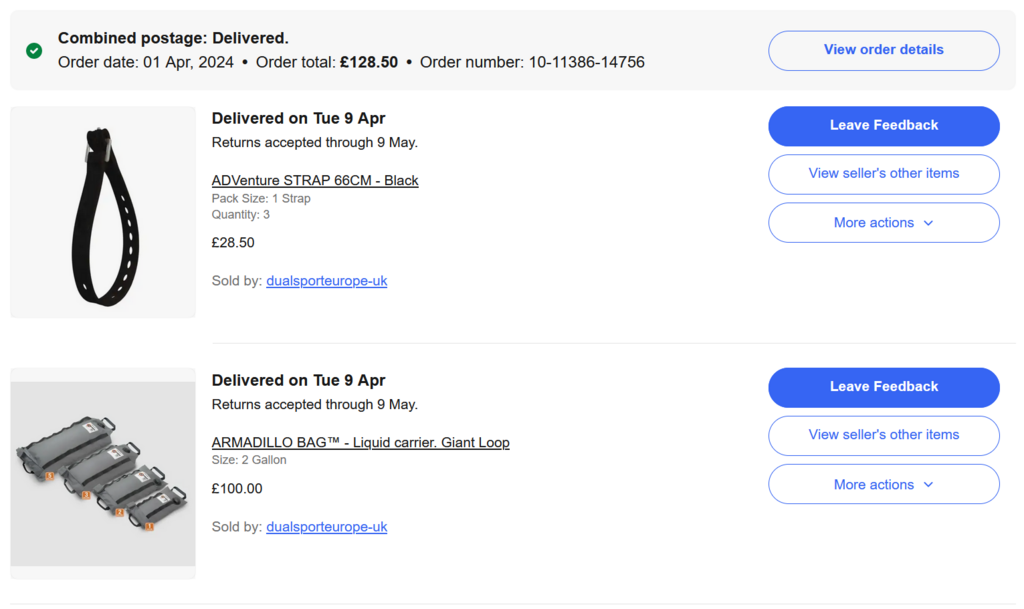Click the Combined postage: Delivered heading
Viewport: 1024px width, 609px height.
173,38
